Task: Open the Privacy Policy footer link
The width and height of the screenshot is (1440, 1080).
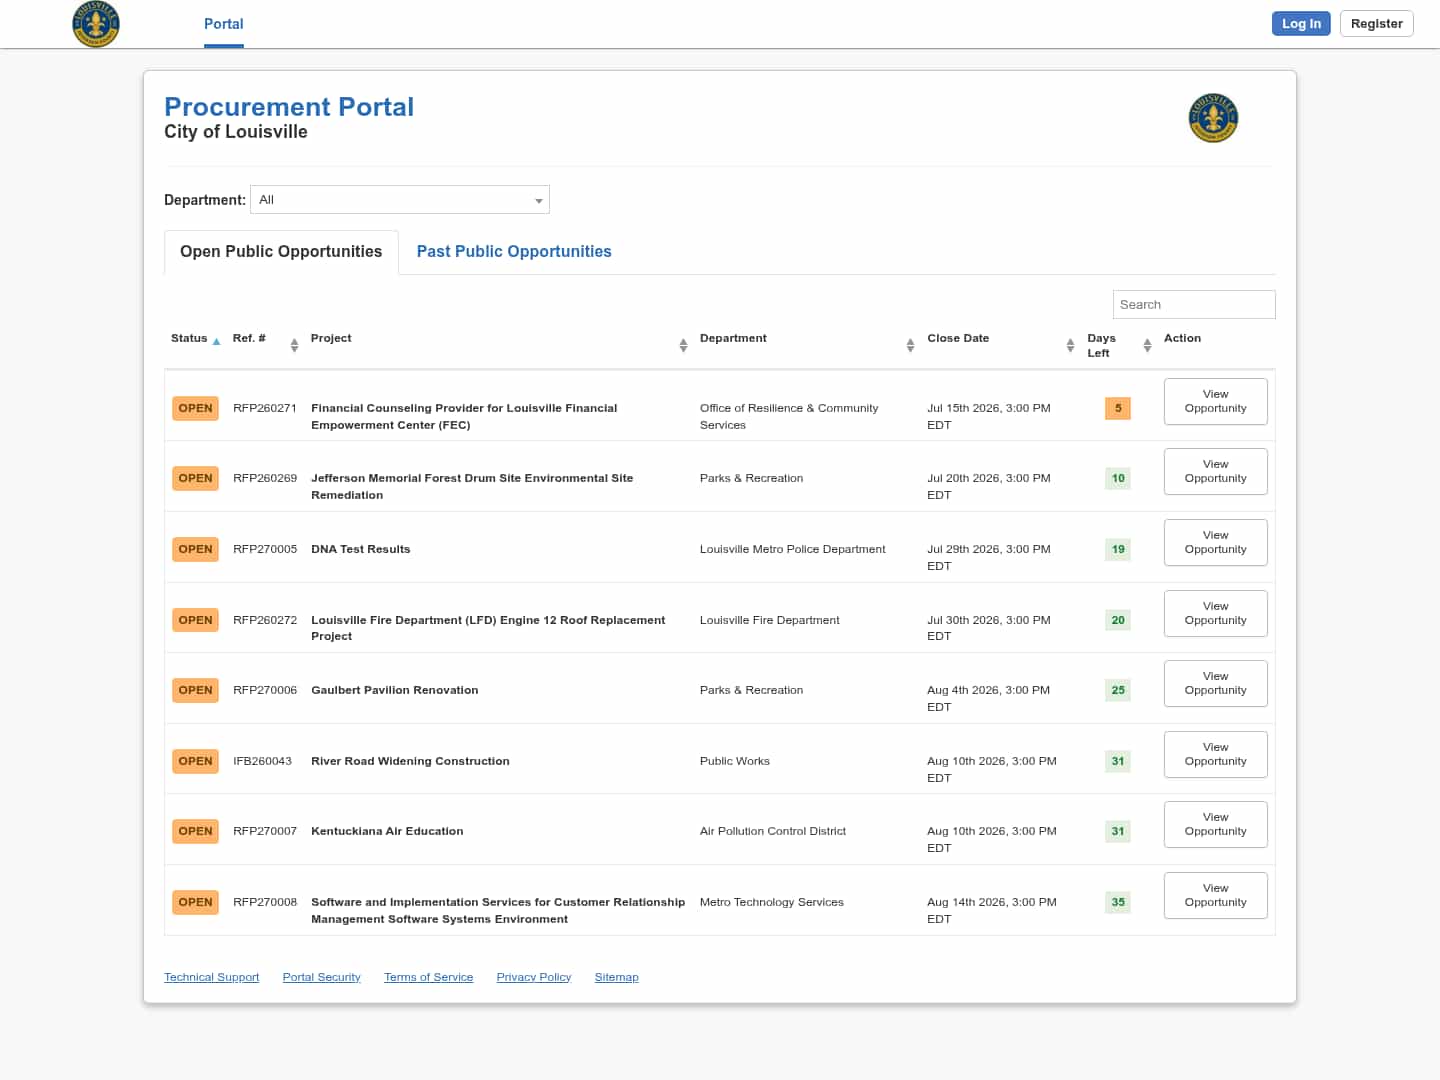Action: pos(534,977)
